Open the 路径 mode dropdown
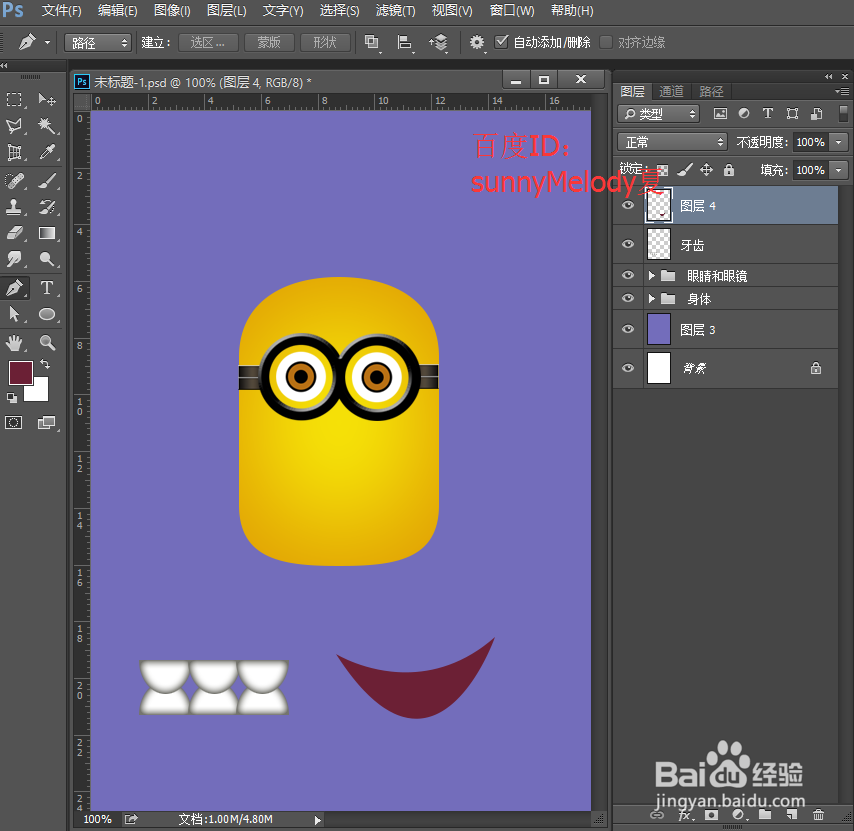 [x=98, y=42]
